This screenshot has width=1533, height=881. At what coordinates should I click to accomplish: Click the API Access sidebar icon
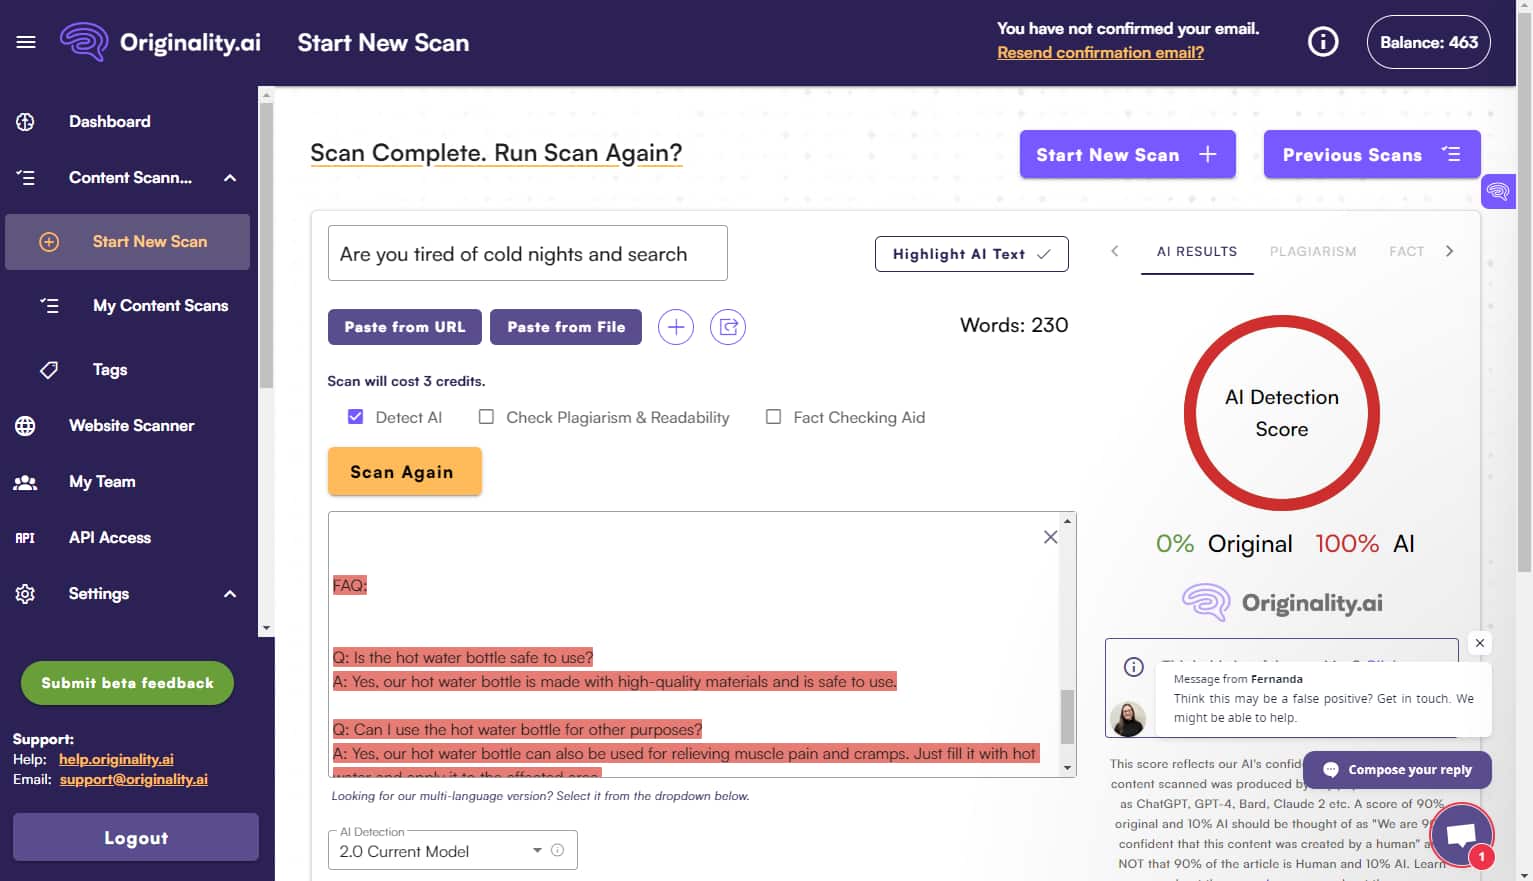[25, 537]
